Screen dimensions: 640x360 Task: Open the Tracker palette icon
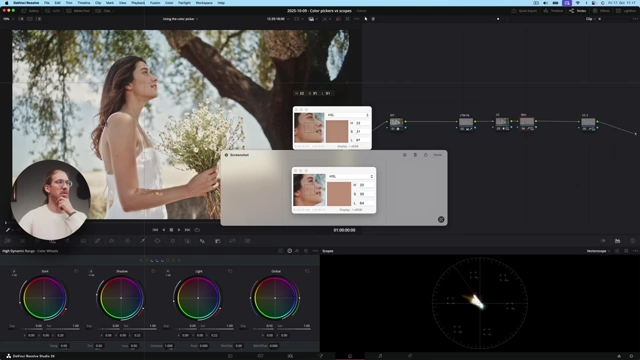(172, 241)
